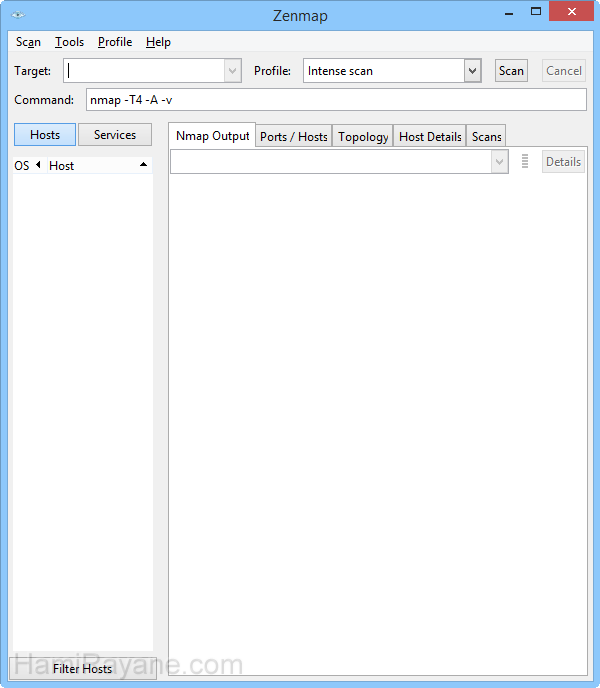Sort by the OS column header

[29, 165]
